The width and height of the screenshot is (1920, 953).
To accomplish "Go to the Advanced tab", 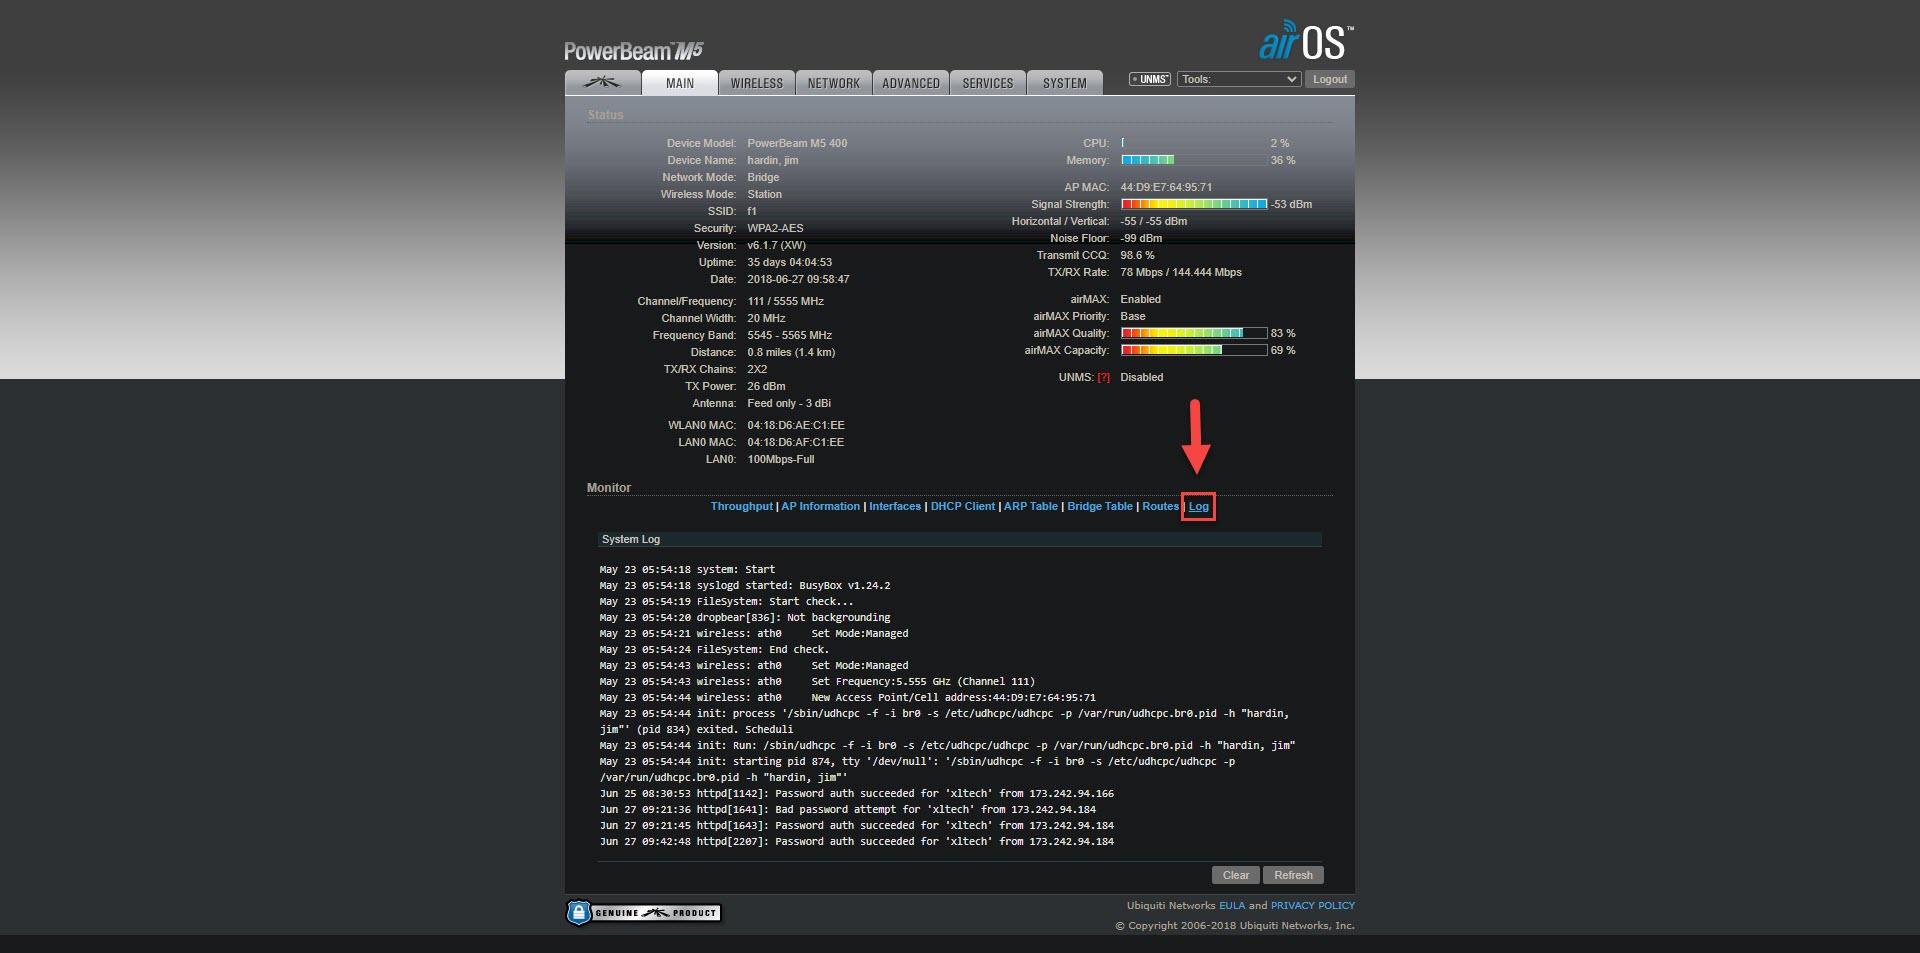I will point(910,83).
